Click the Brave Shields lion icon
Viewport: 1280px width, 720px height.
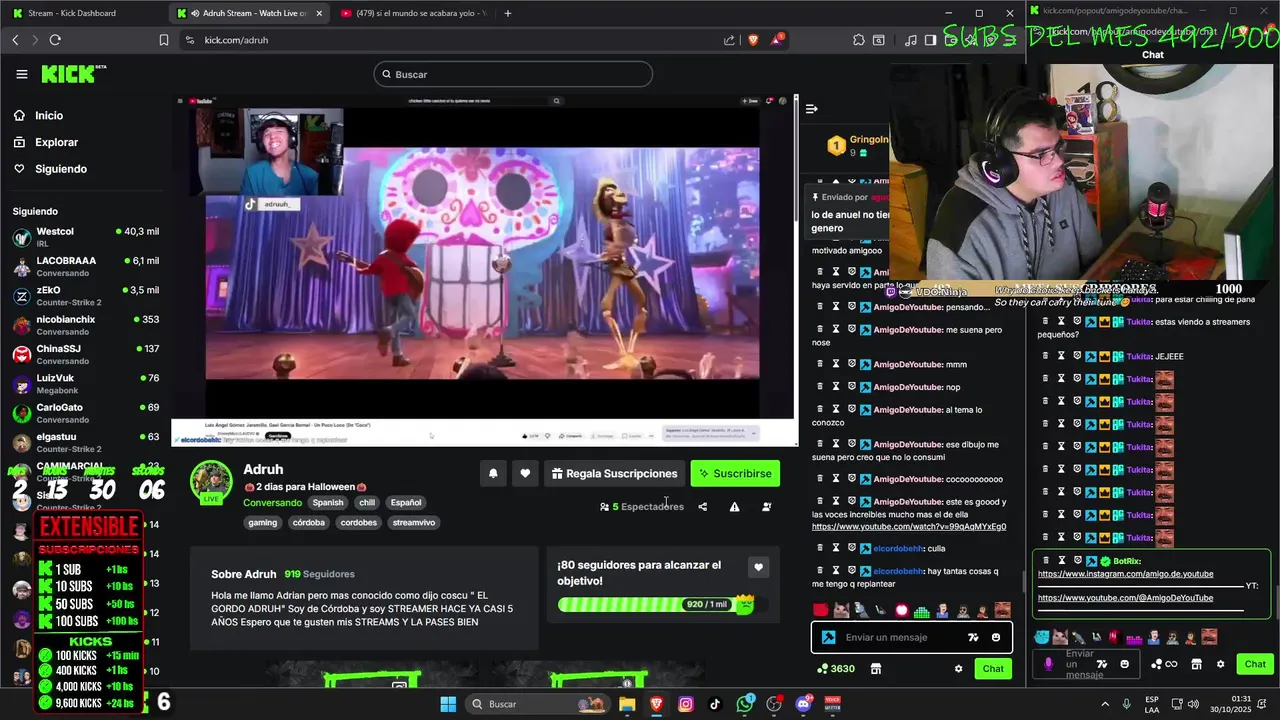pyautogui.click(x=753, y=40)
